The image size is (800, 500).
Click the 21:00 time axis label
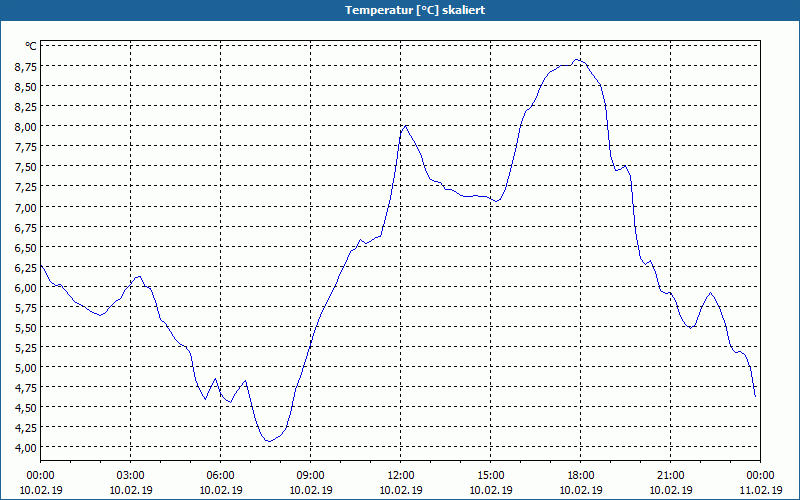(670, 476)
